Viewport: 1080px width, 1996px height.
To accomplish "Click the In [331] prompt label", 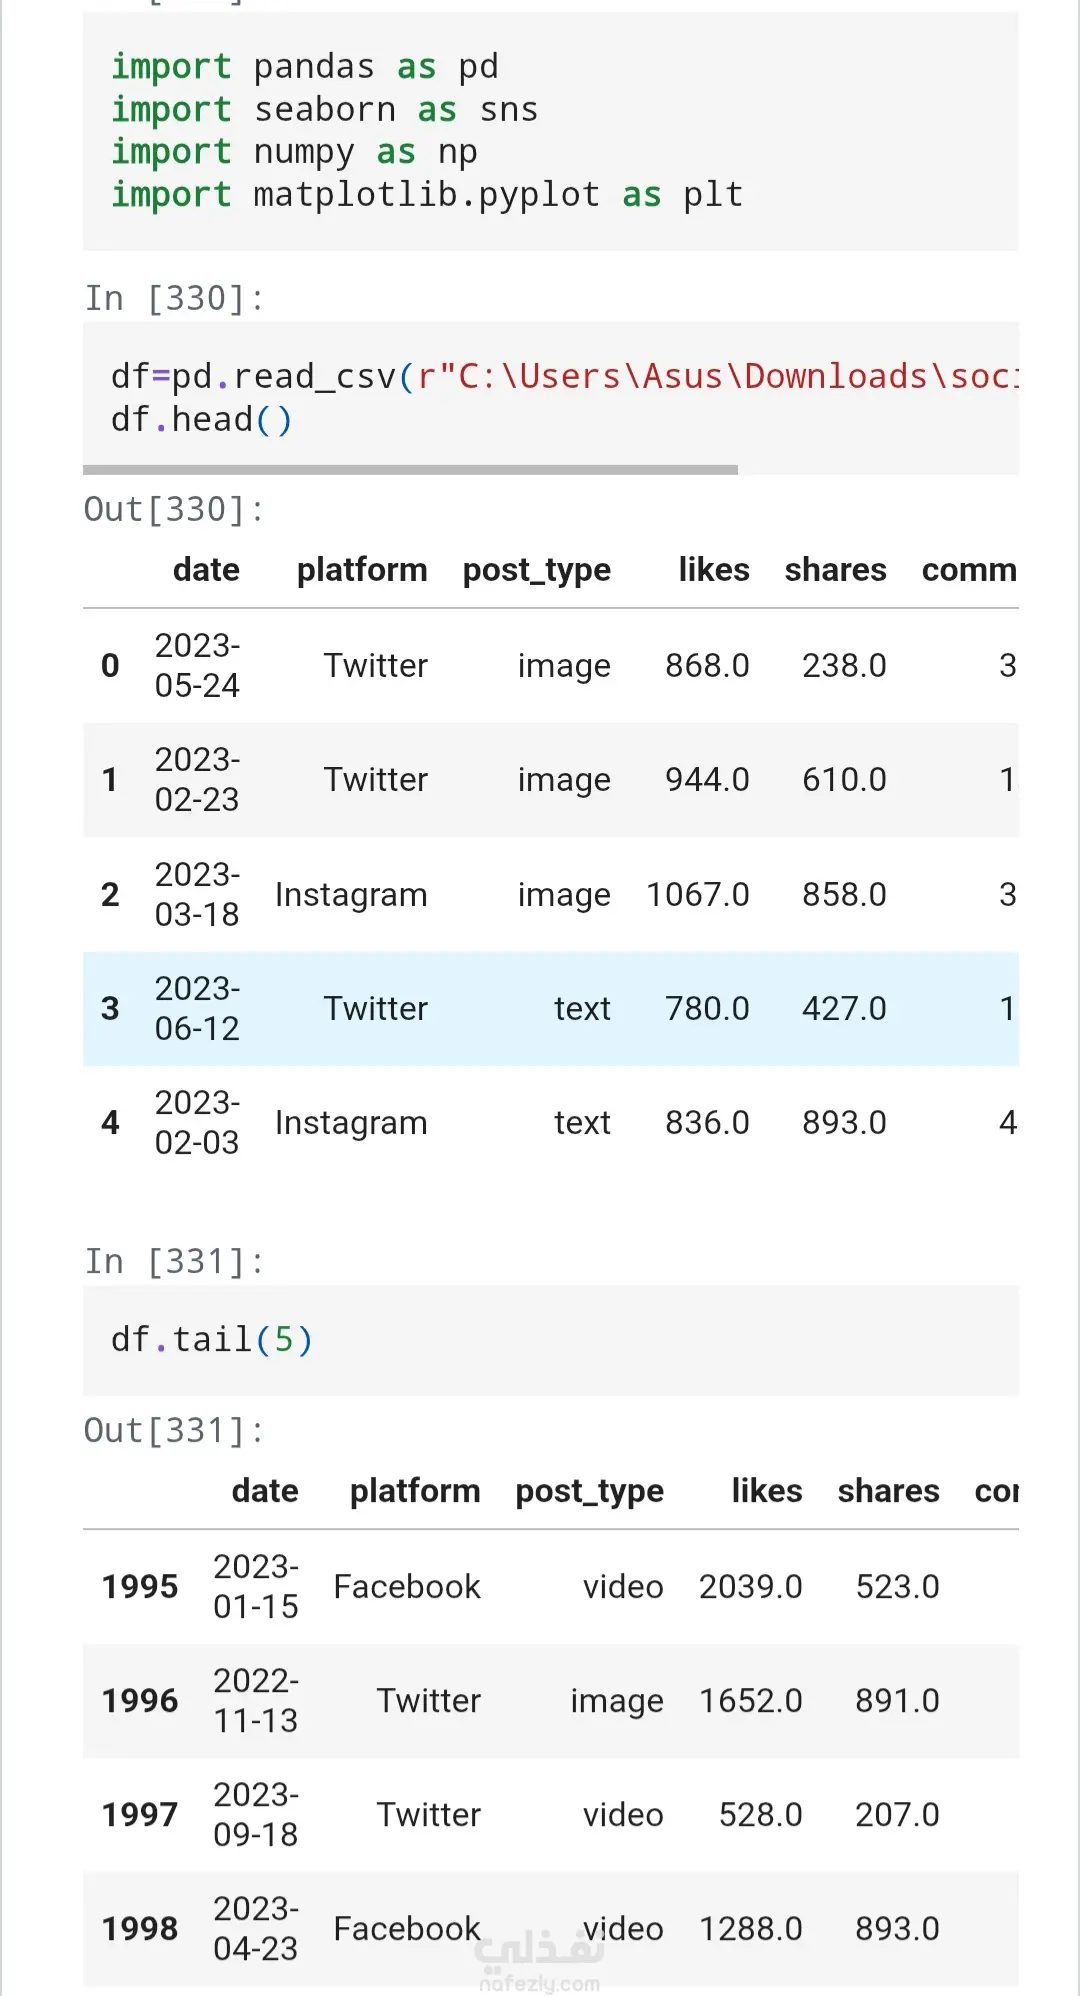I will click(174, 1262).
